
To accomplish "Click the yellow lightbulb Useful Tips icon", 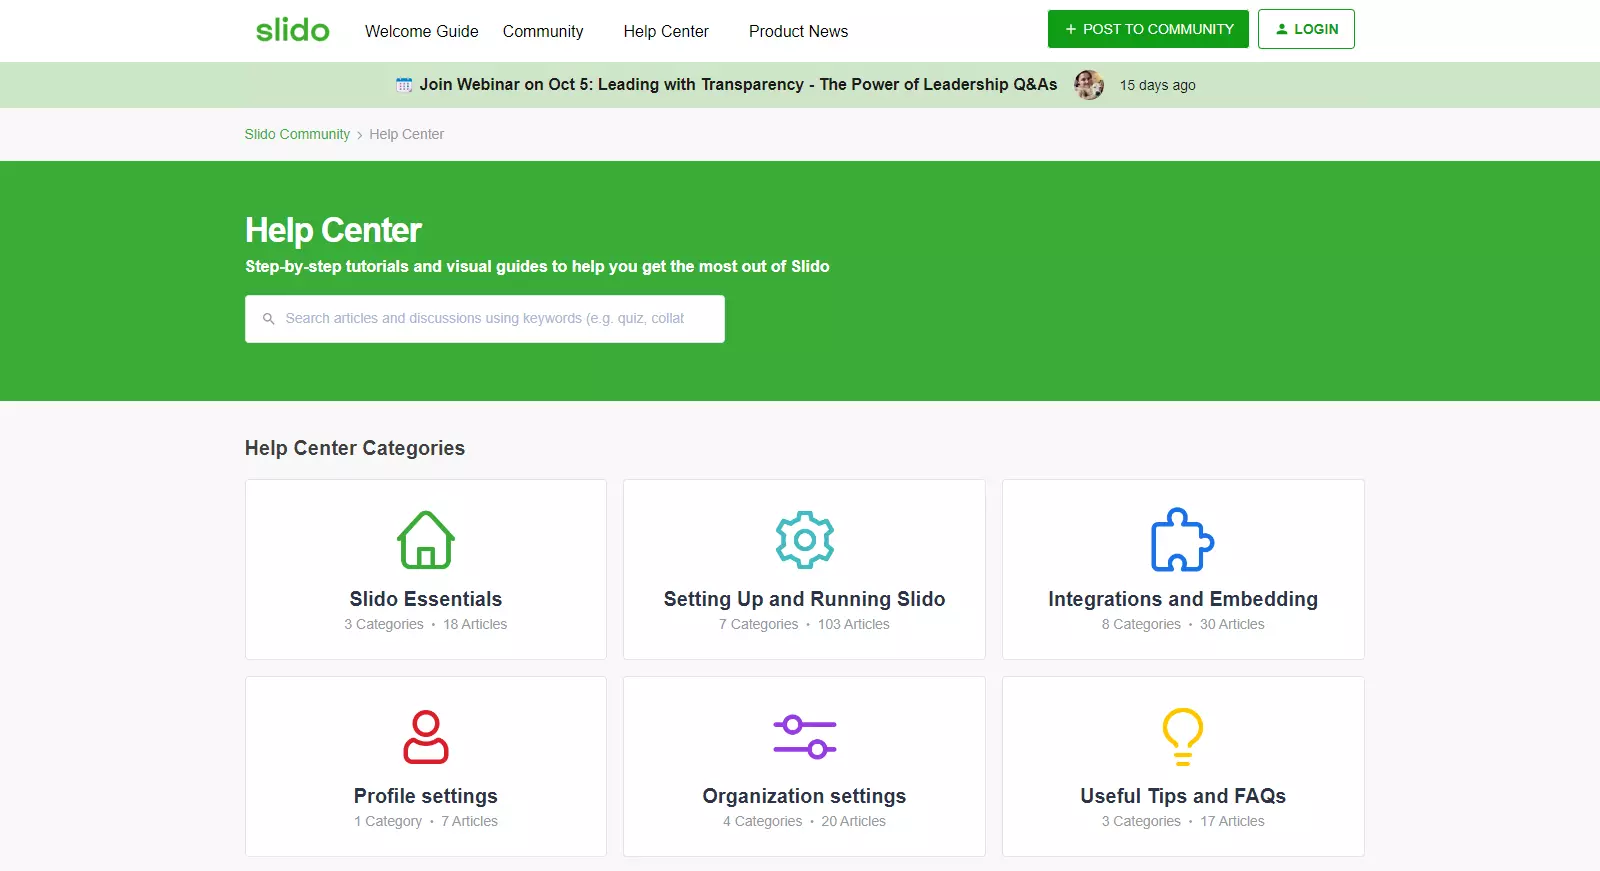I will coord(1182,737).
